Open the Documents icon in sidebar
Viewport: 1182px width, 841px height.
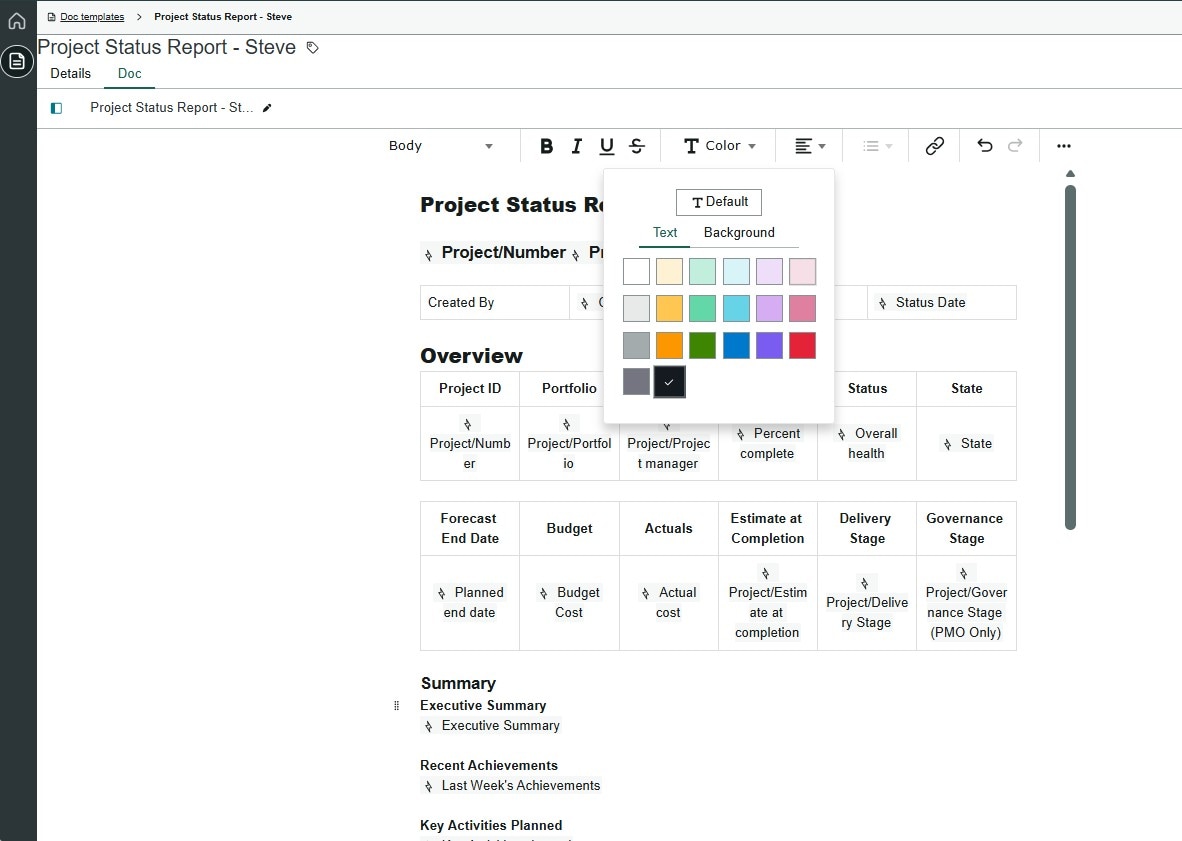pos(17,62)
